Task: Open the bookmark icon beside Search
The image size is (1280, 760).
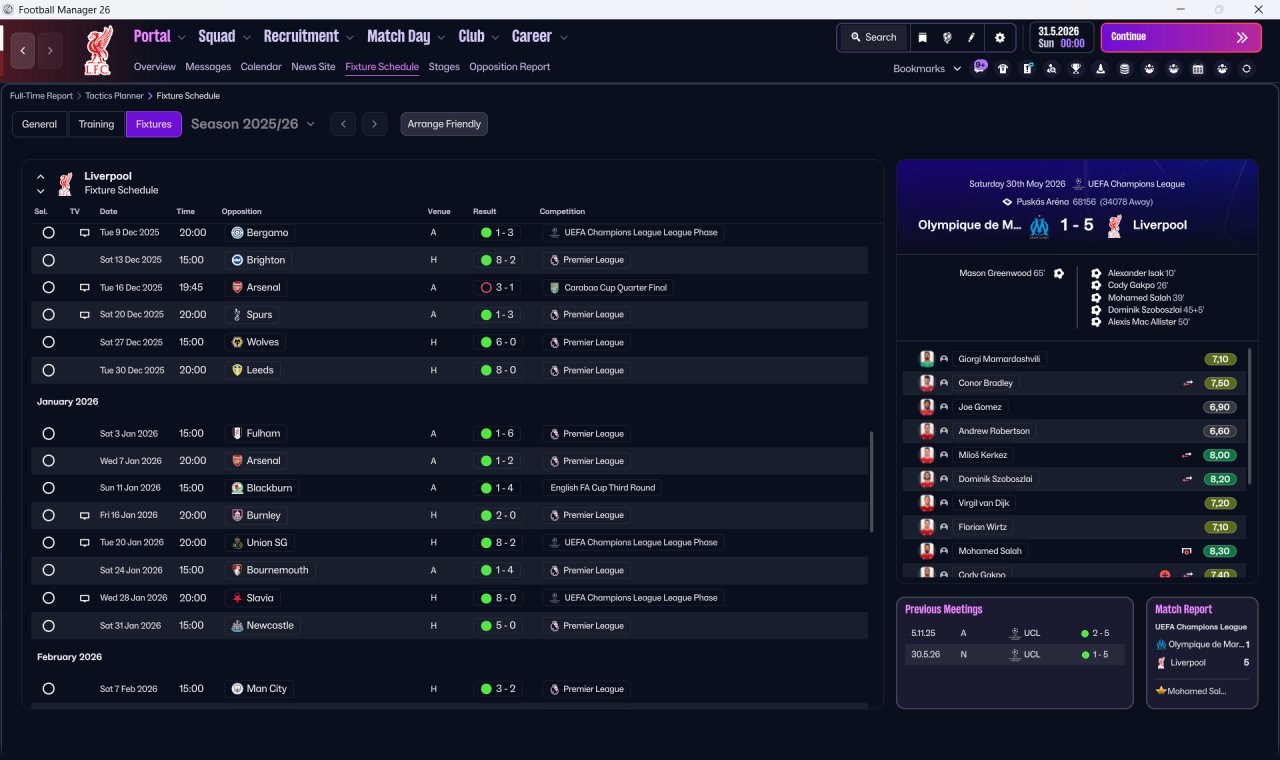Action: [x=923, y=37]
